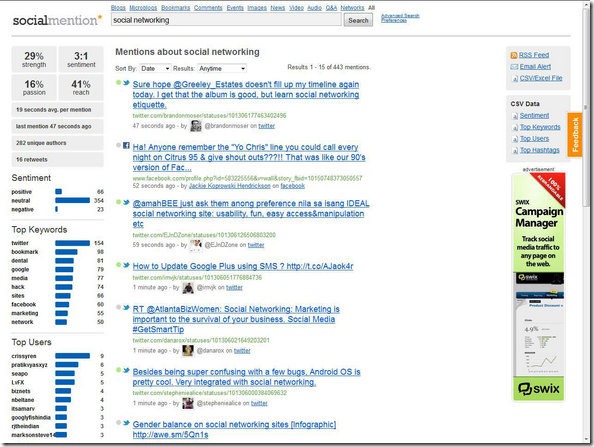Click the Twitter bird icon beside the AtlantaBizWomen mention
This screenshot has width=594, height=447.
pyautogui.click(x=126, y=307)
